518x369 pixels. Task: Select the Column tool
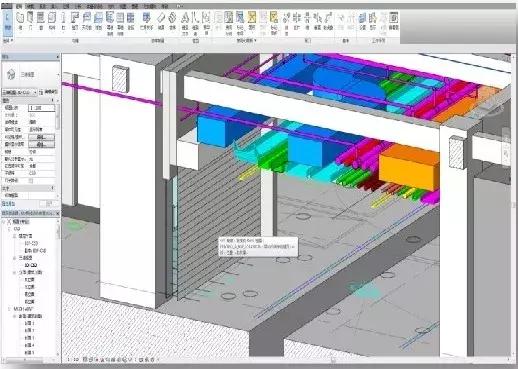coord(63,21)
